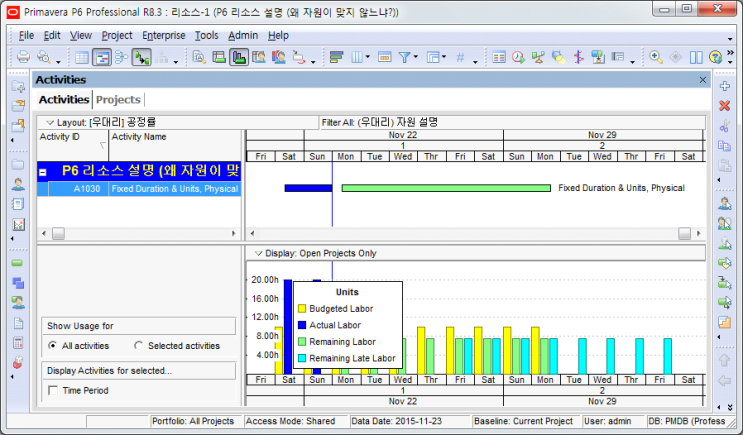Open the Group and Sort dropdown arrow
The height and width of the screenshot is (435, 743).
click(x=444, y=57)
